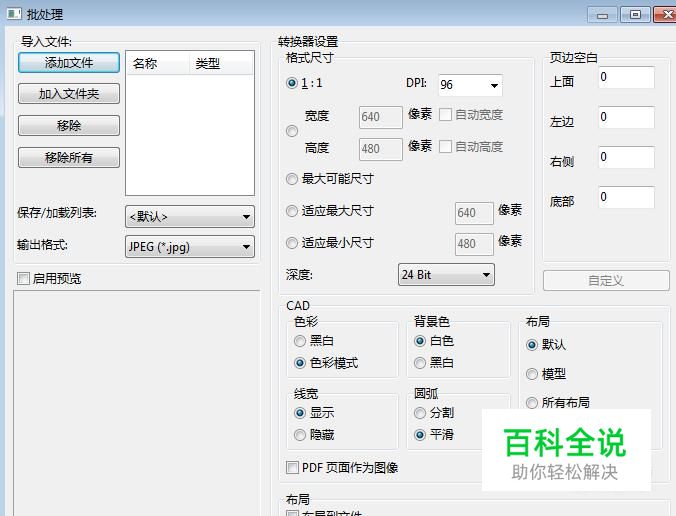Select the 模型 layout radio button
This screenshot has width=676, height=516.
click(x=532, y=374)
